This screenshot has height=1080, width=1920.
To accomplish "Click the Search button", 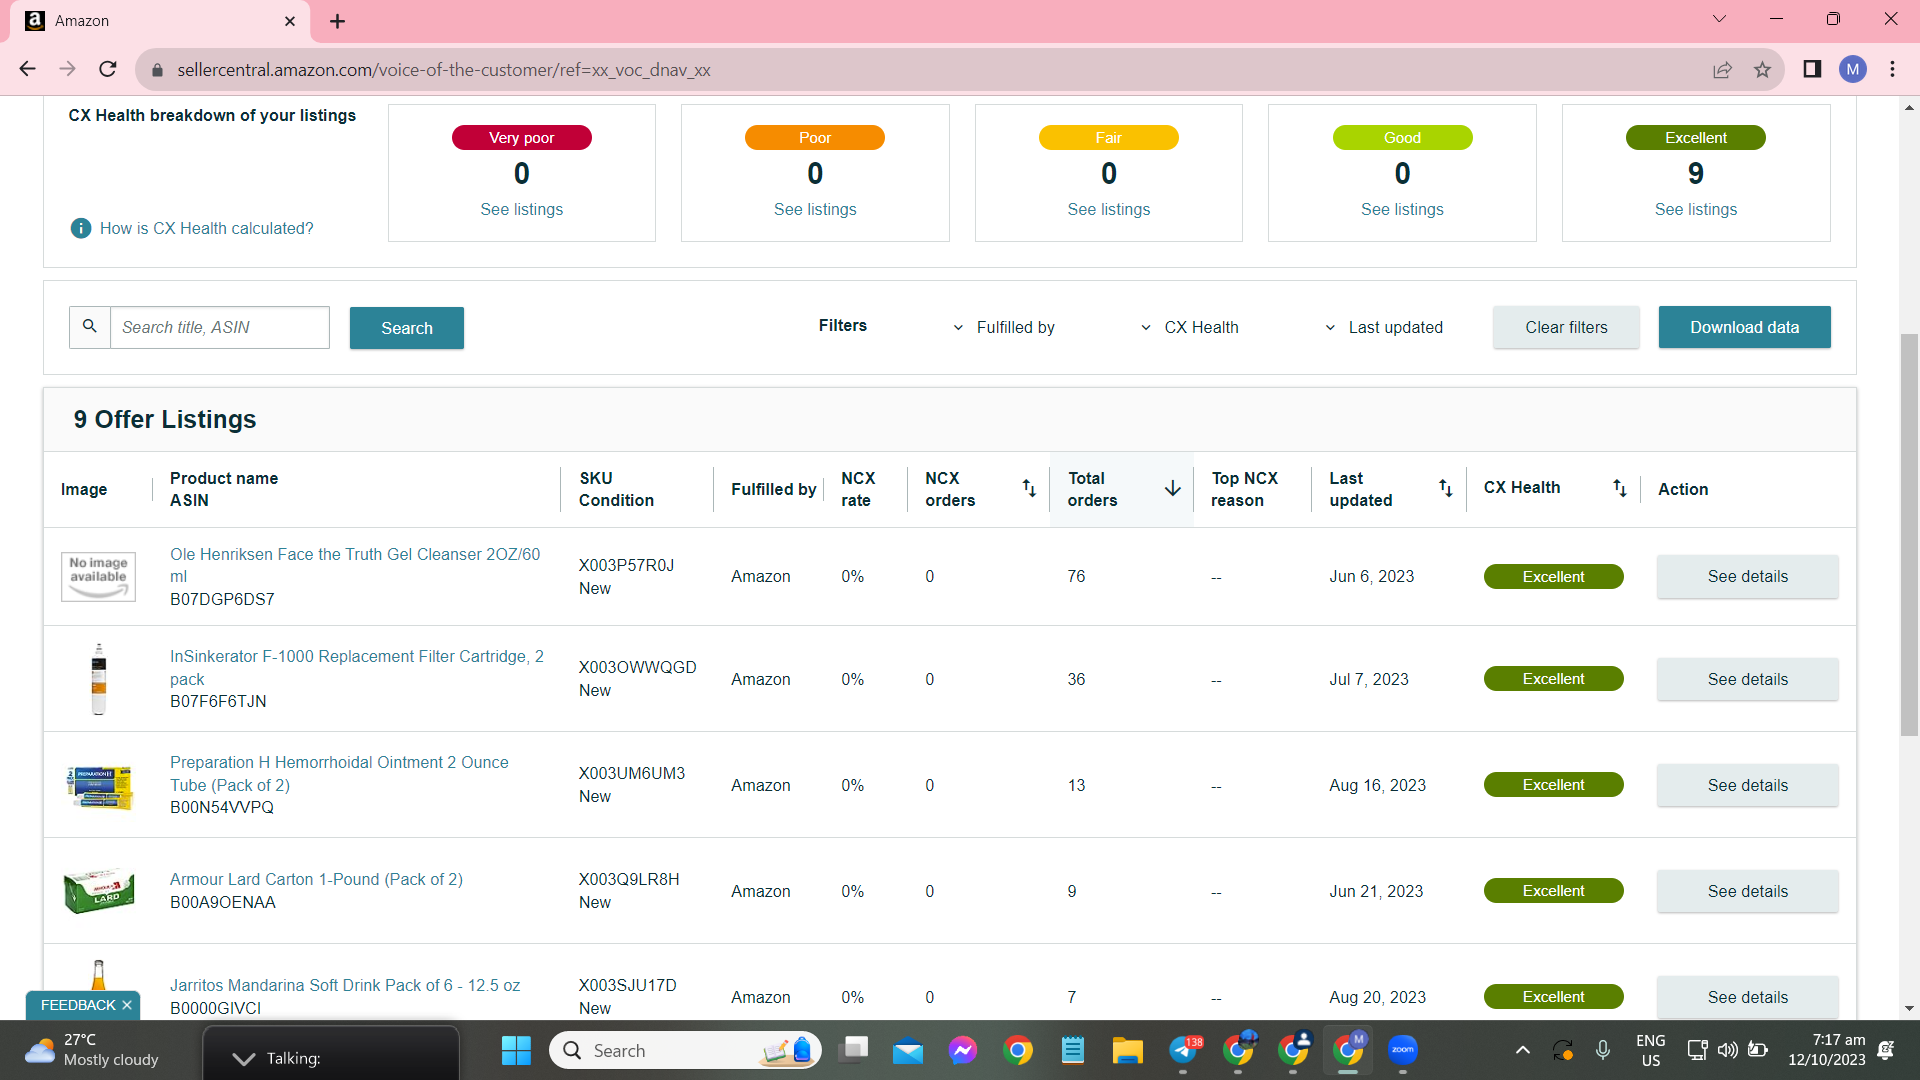I will 407,328.
